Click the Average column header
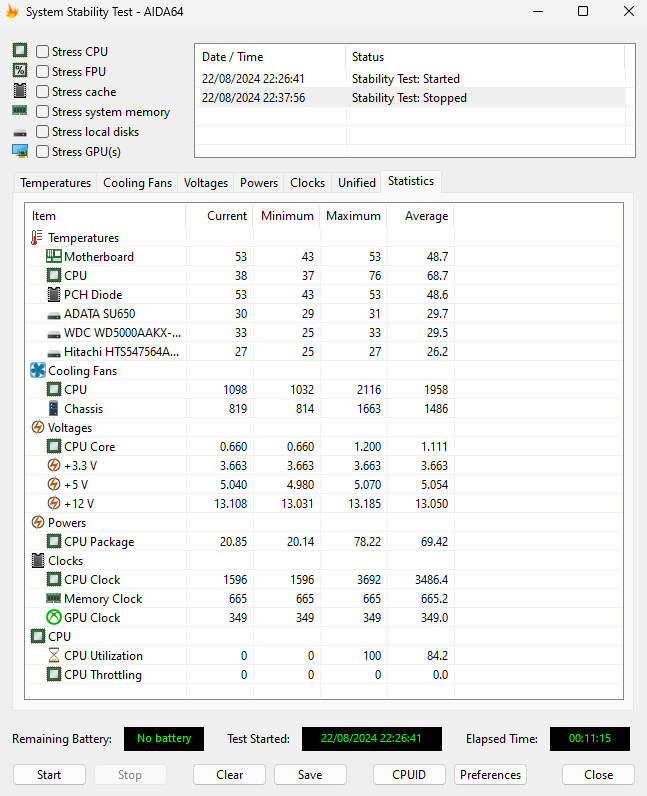 420,216
